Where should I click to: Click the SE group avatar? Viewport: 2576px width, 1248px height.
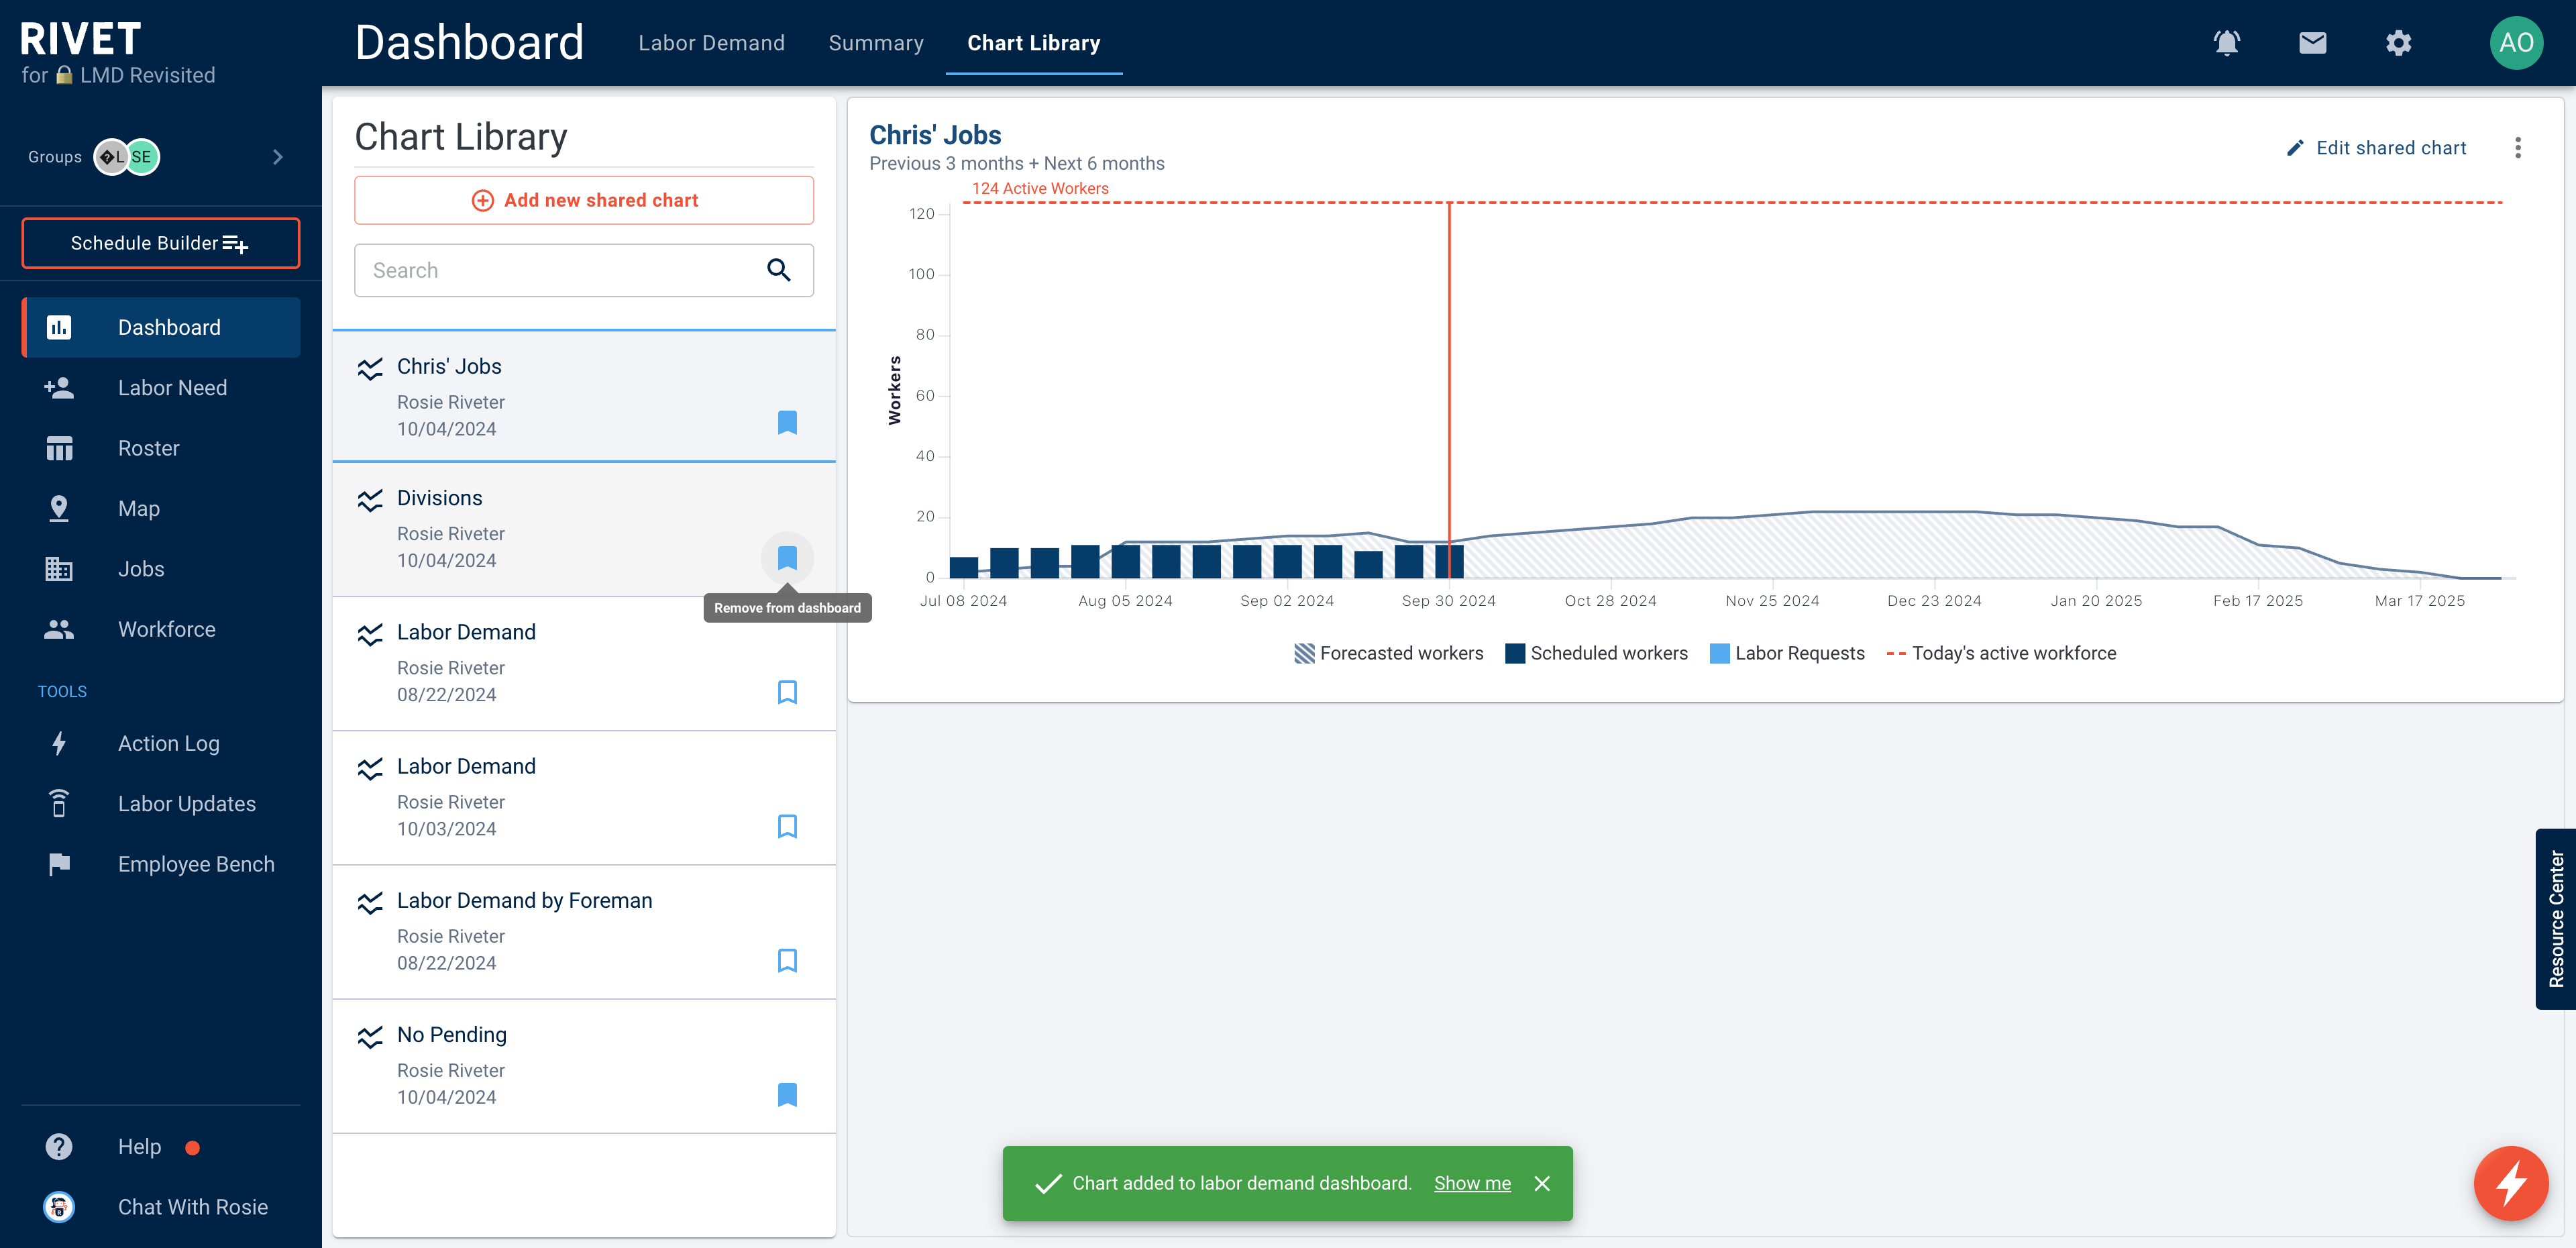pyautogui.click(x=142, y=157)
